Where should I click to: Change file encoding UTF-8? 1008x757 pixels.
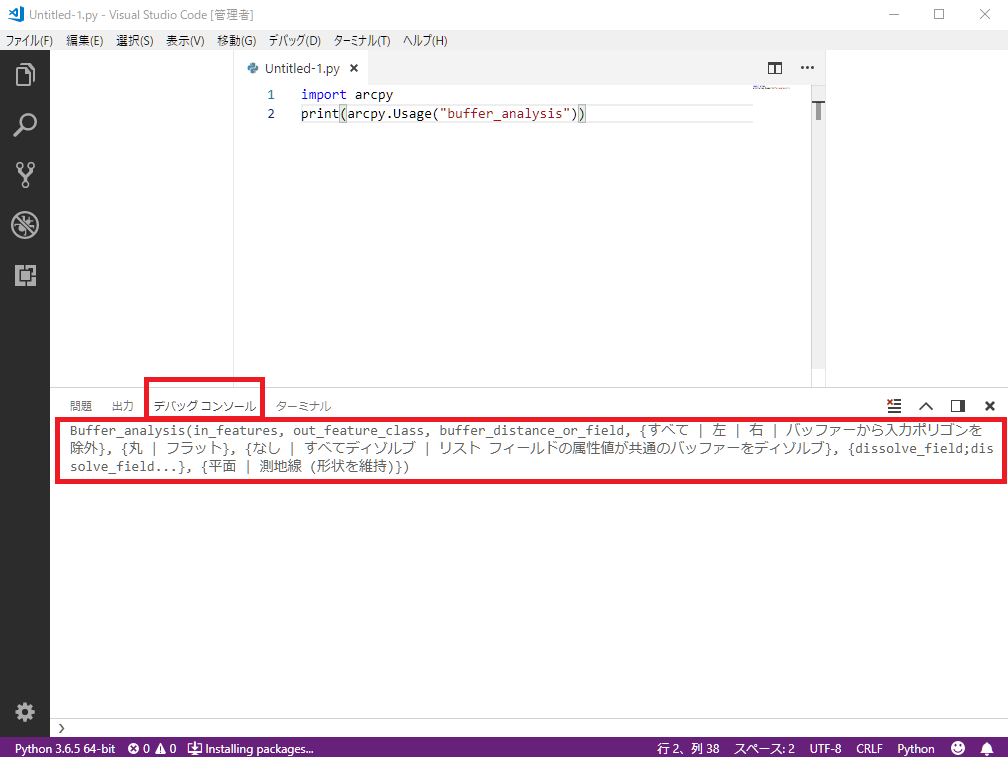[x=825, y=749]
